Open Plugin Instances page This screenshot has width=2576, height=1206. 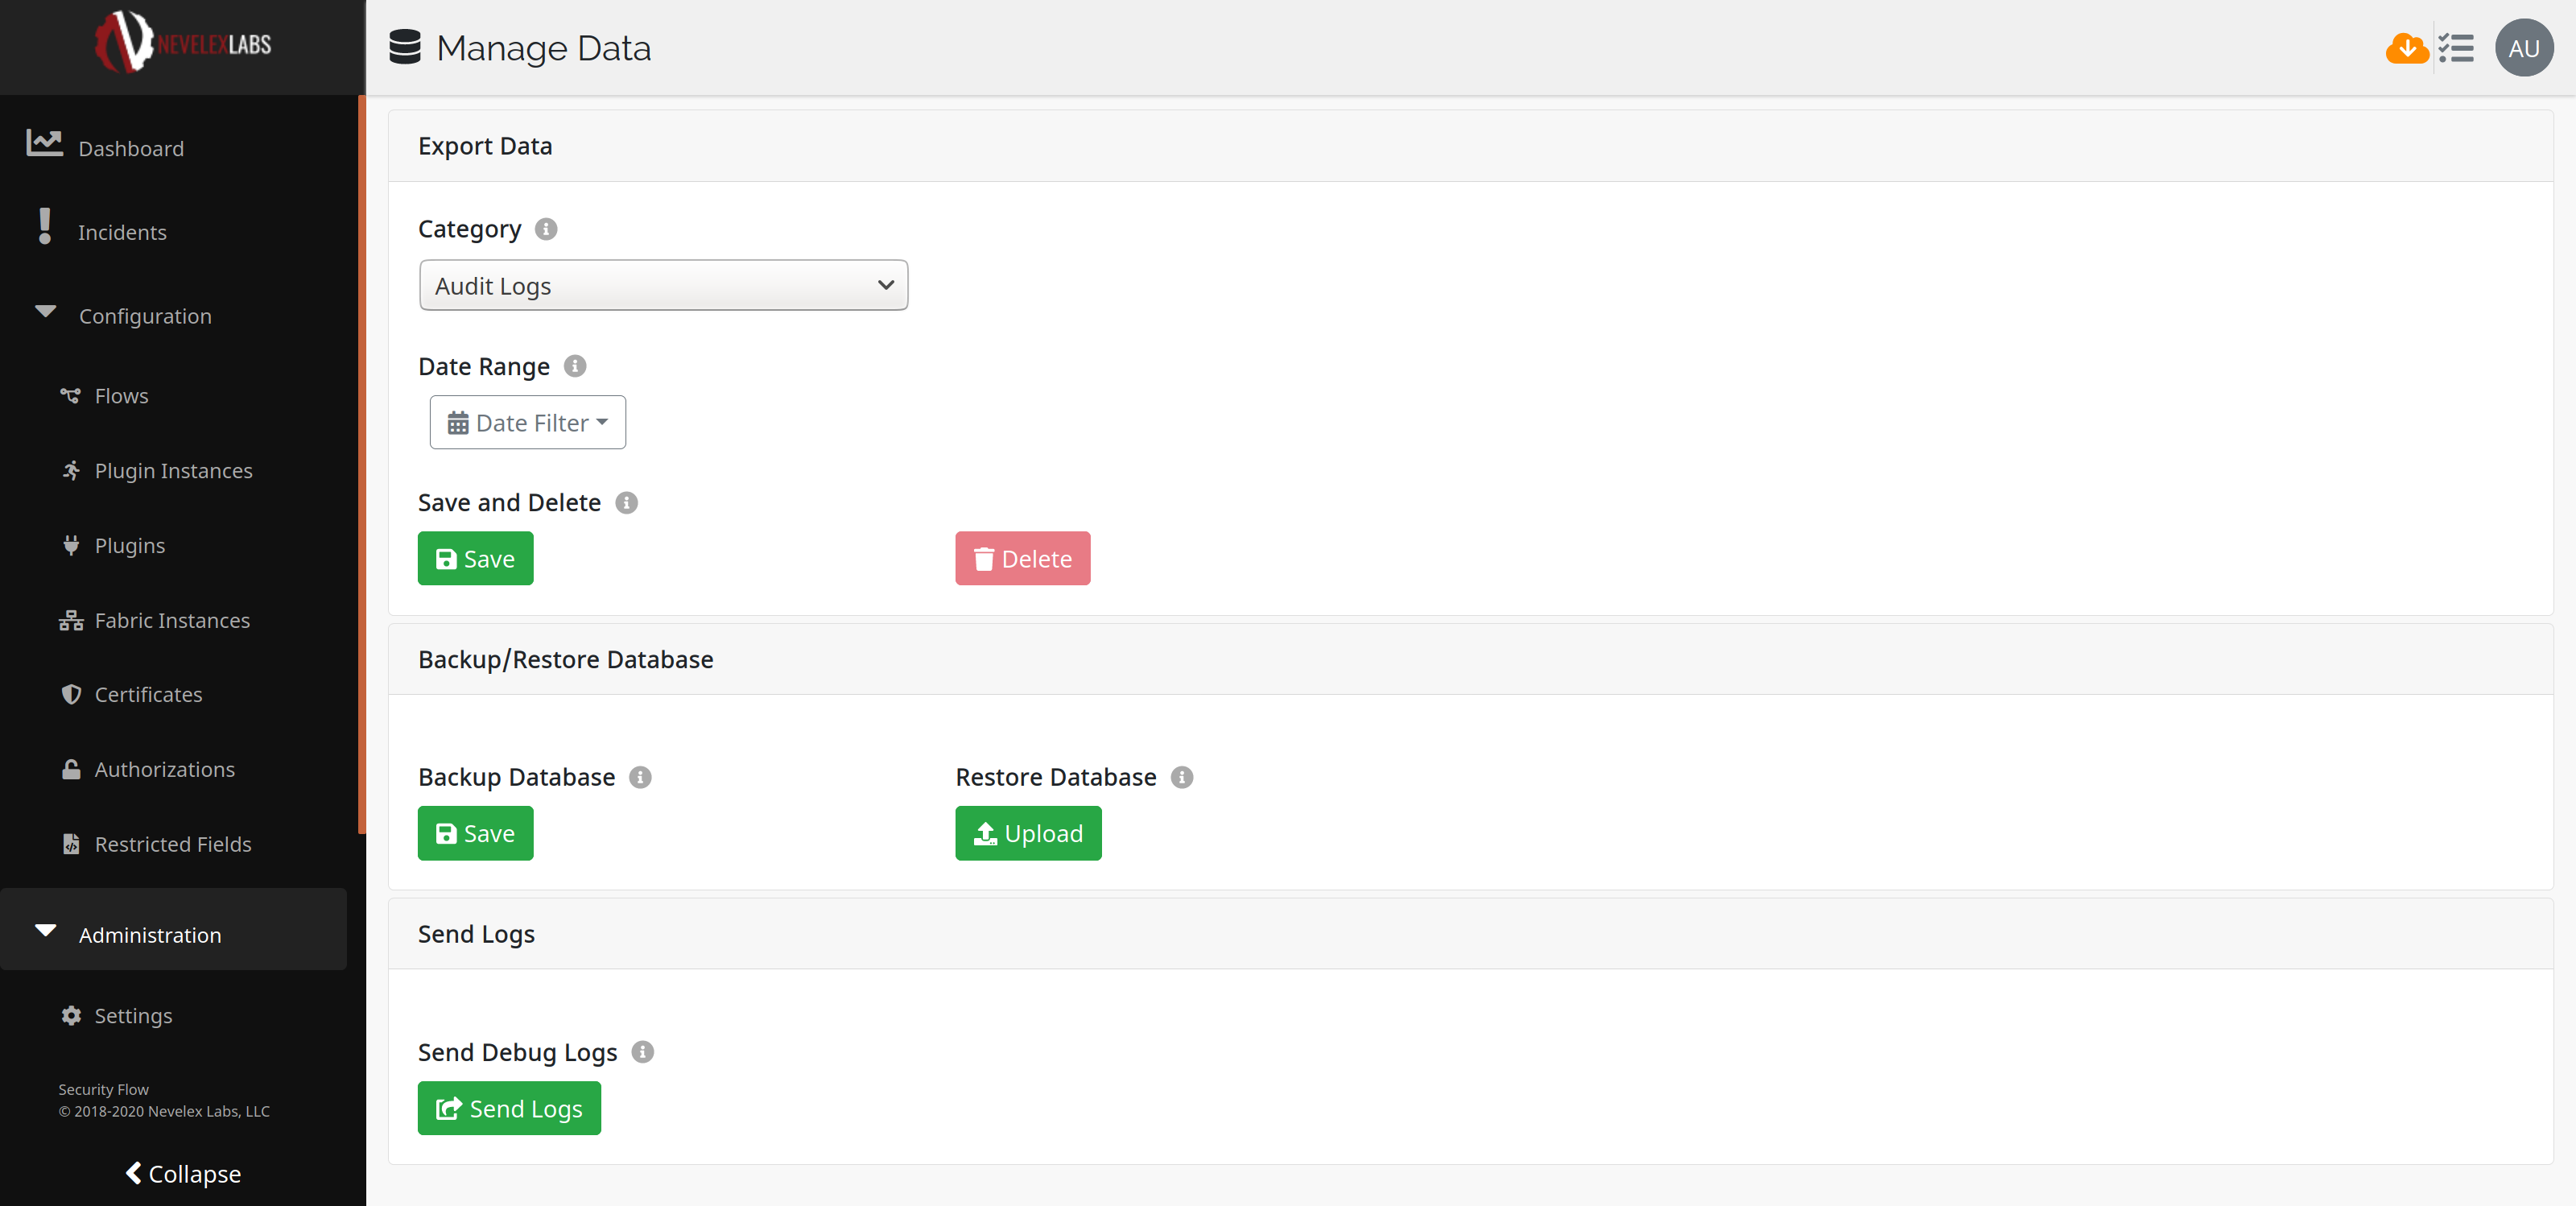[173, 471]
